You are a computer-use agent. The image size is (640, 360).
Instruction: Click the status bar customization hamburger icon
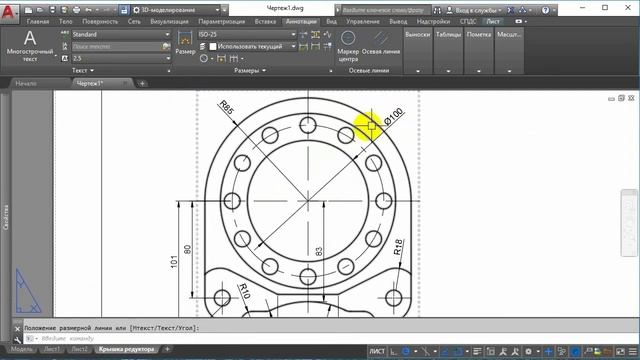[633, 351]
